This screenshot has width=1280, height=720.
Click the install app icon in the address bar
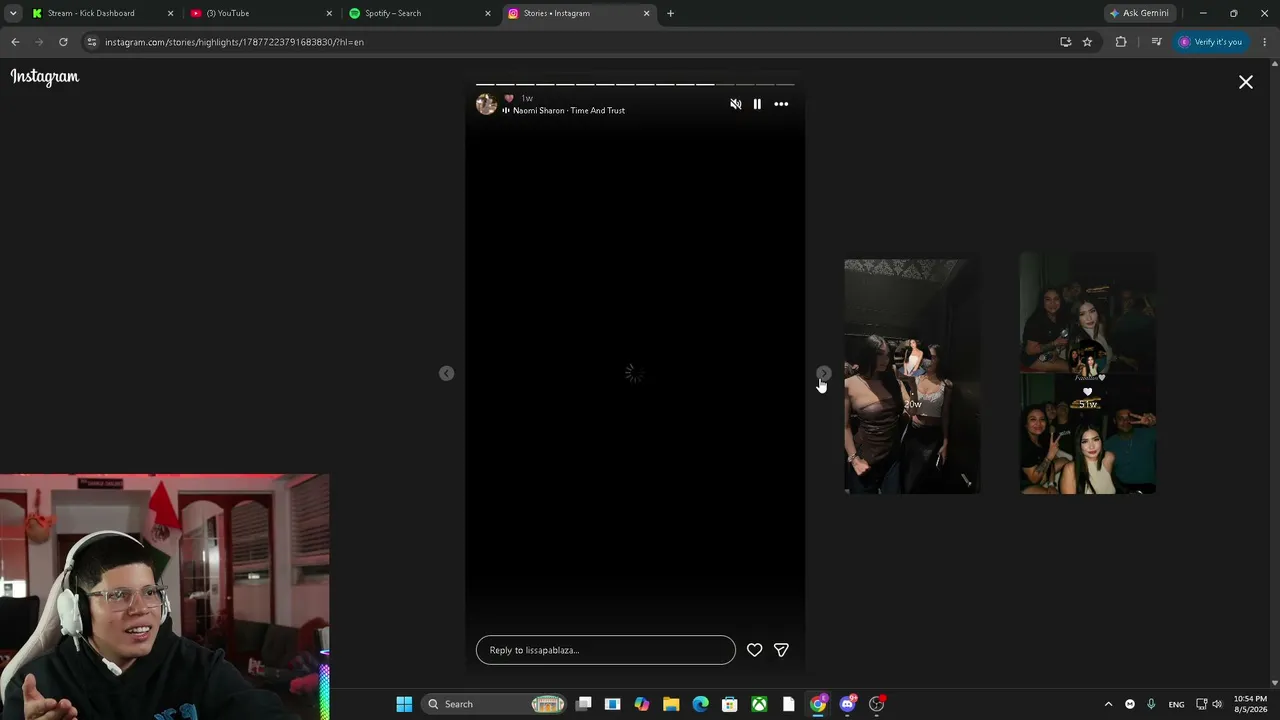coord(1065,42)
